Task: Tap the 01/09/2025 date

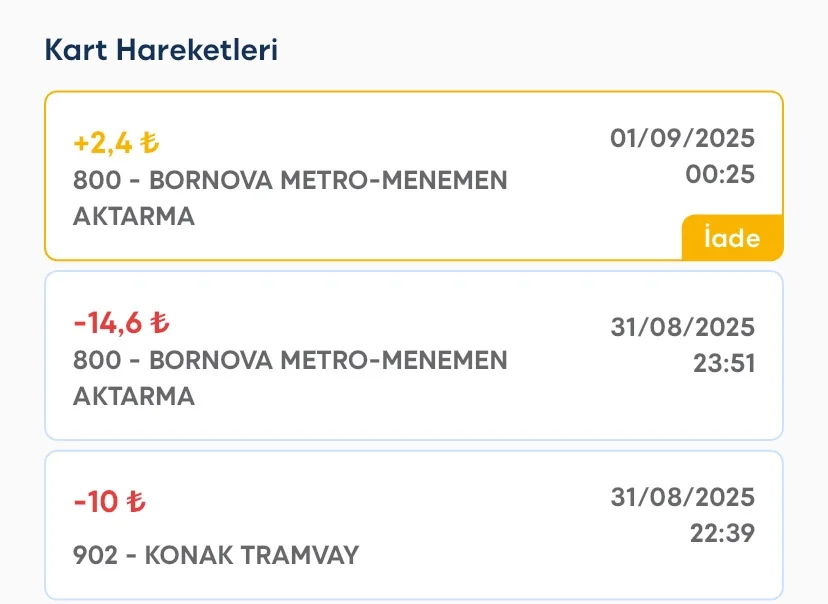Action: (683, 138)
